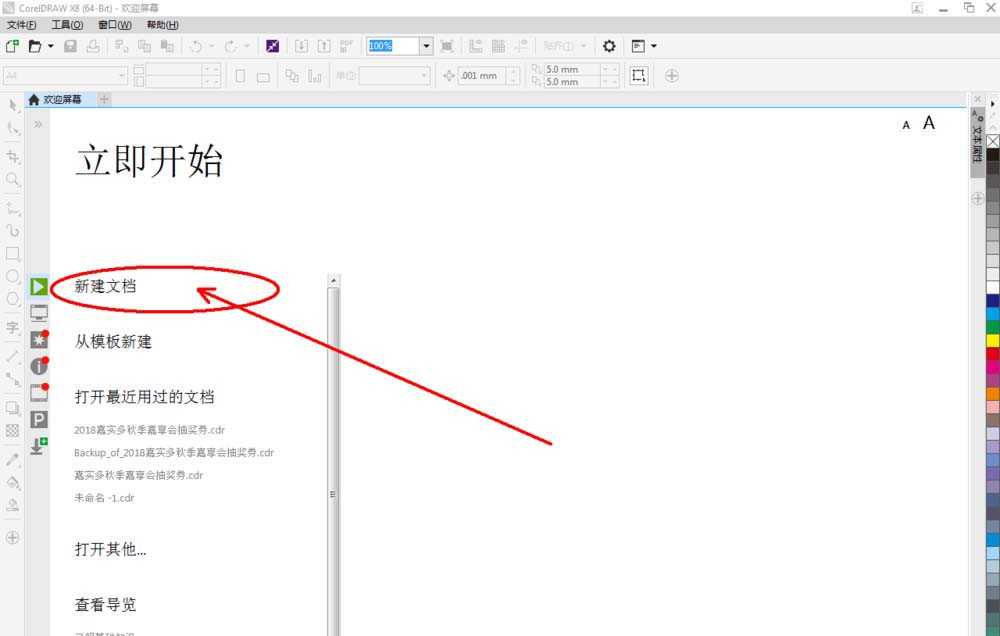
Task: Select the Polygon tool
Action: click(x=13, y=300)
